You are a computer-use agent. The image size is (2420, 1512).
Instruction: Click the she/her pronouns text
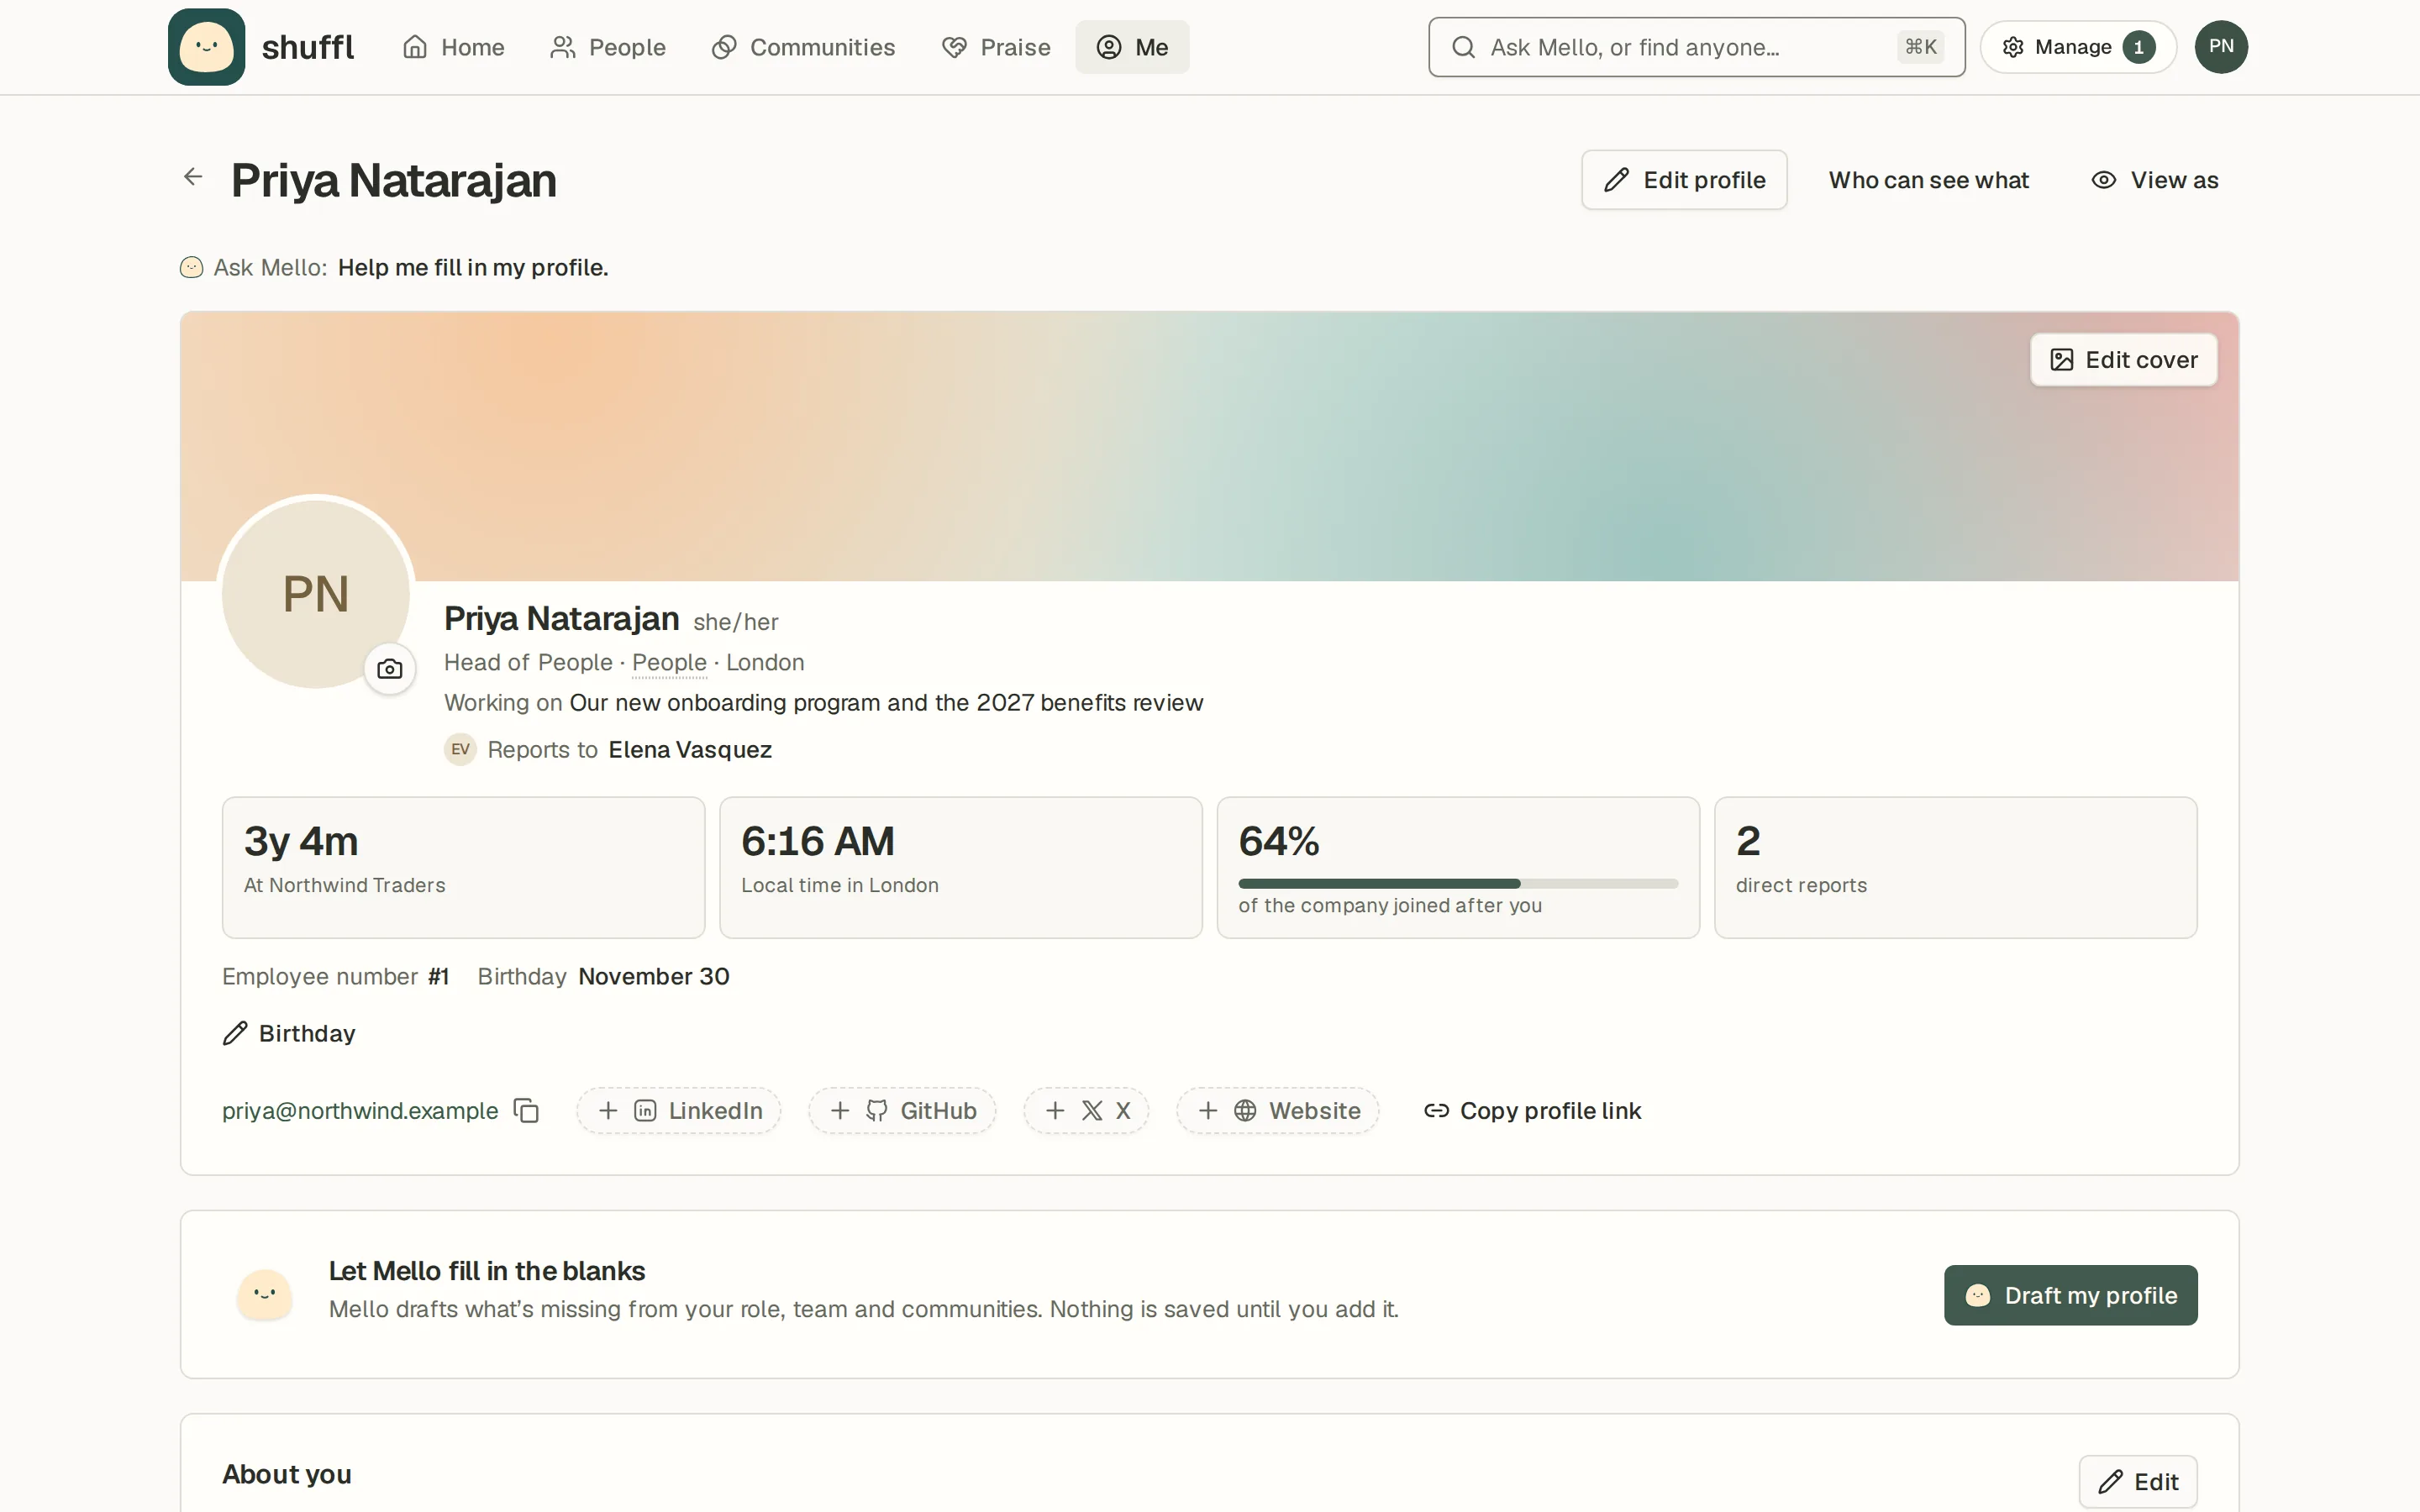pos(736,622)
